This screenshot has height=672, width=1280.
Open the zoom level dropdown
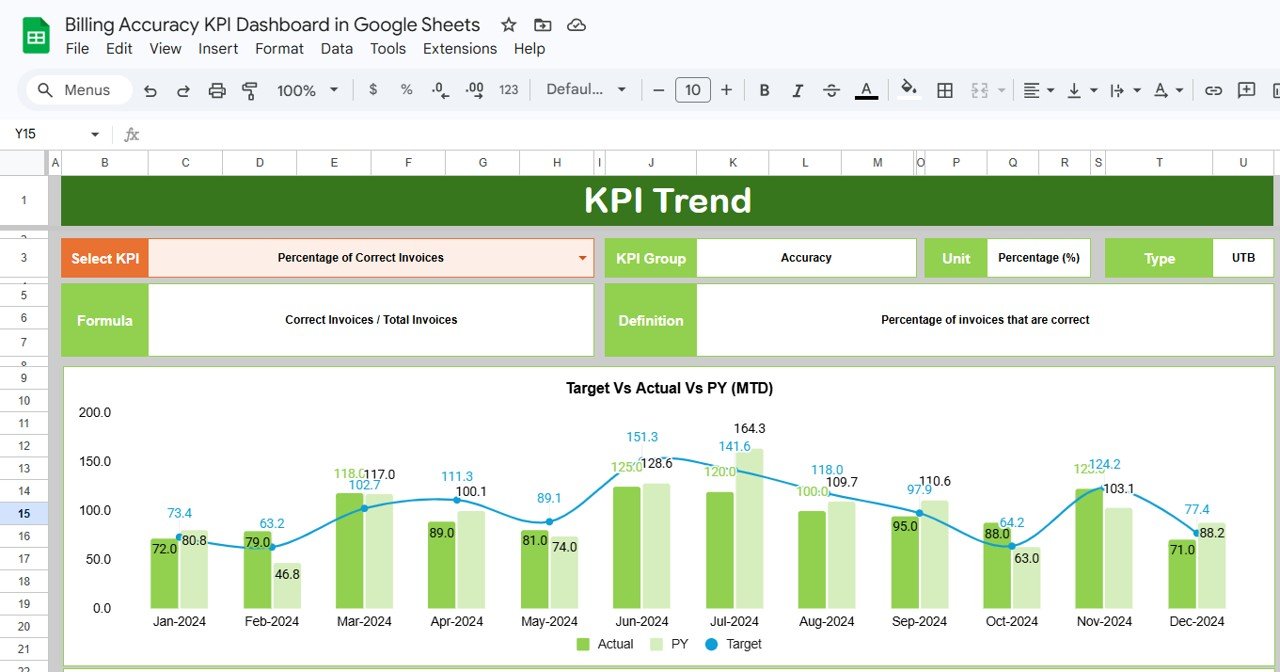[x=305, y=89]
